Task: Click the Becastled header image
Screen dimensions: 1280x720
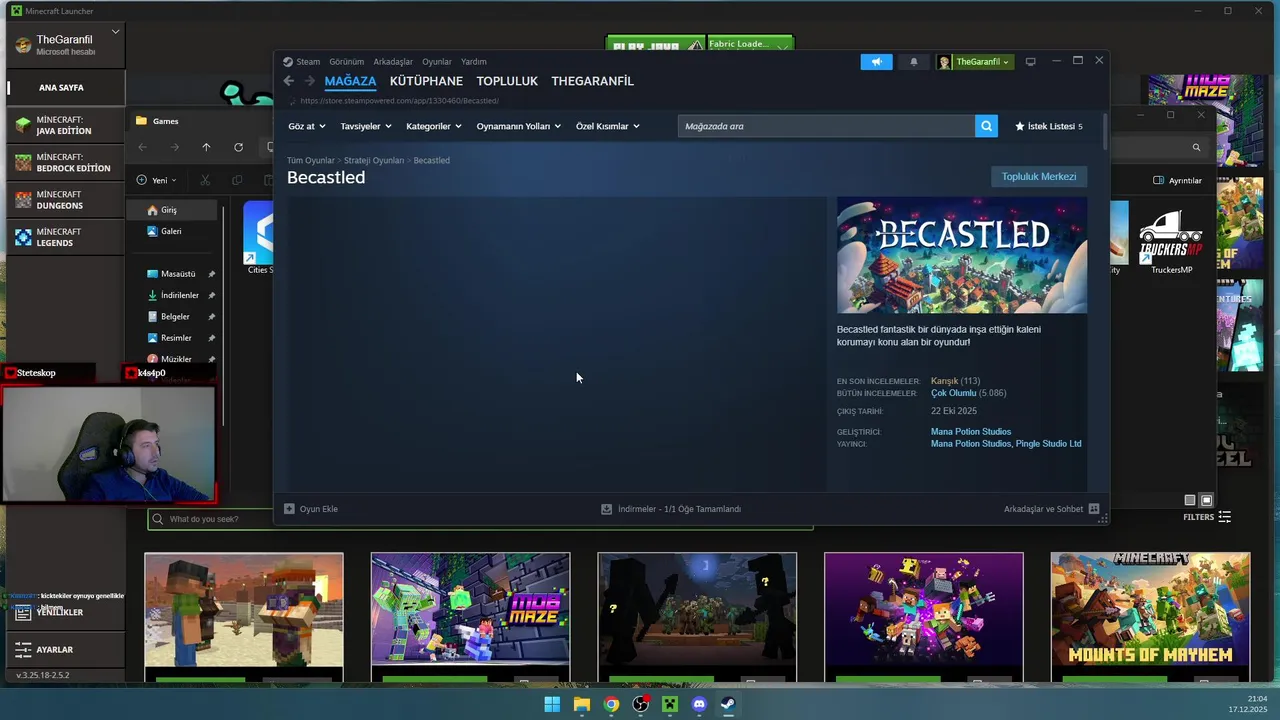Action: tap(962, 255)
